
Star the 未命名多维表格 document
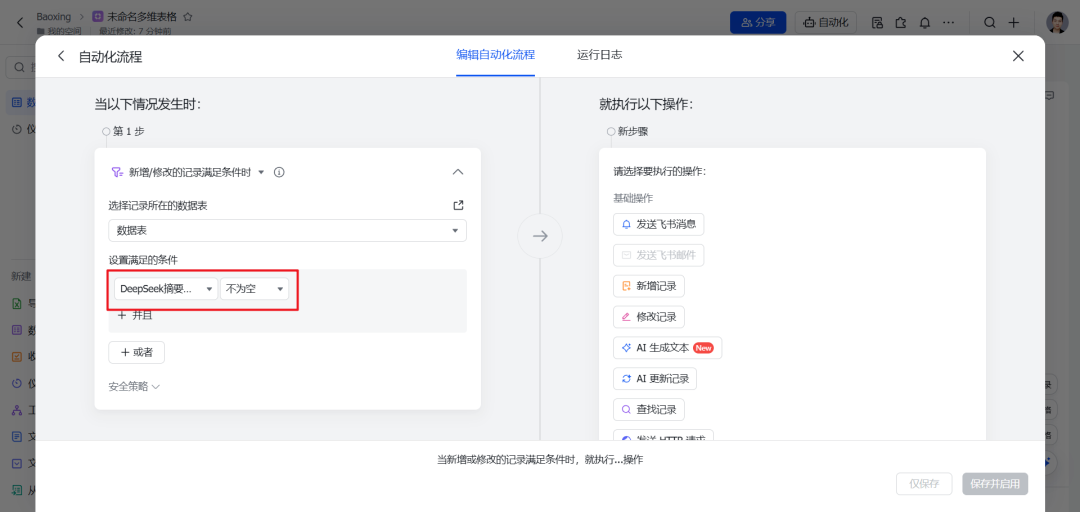[x=187, y=17]
